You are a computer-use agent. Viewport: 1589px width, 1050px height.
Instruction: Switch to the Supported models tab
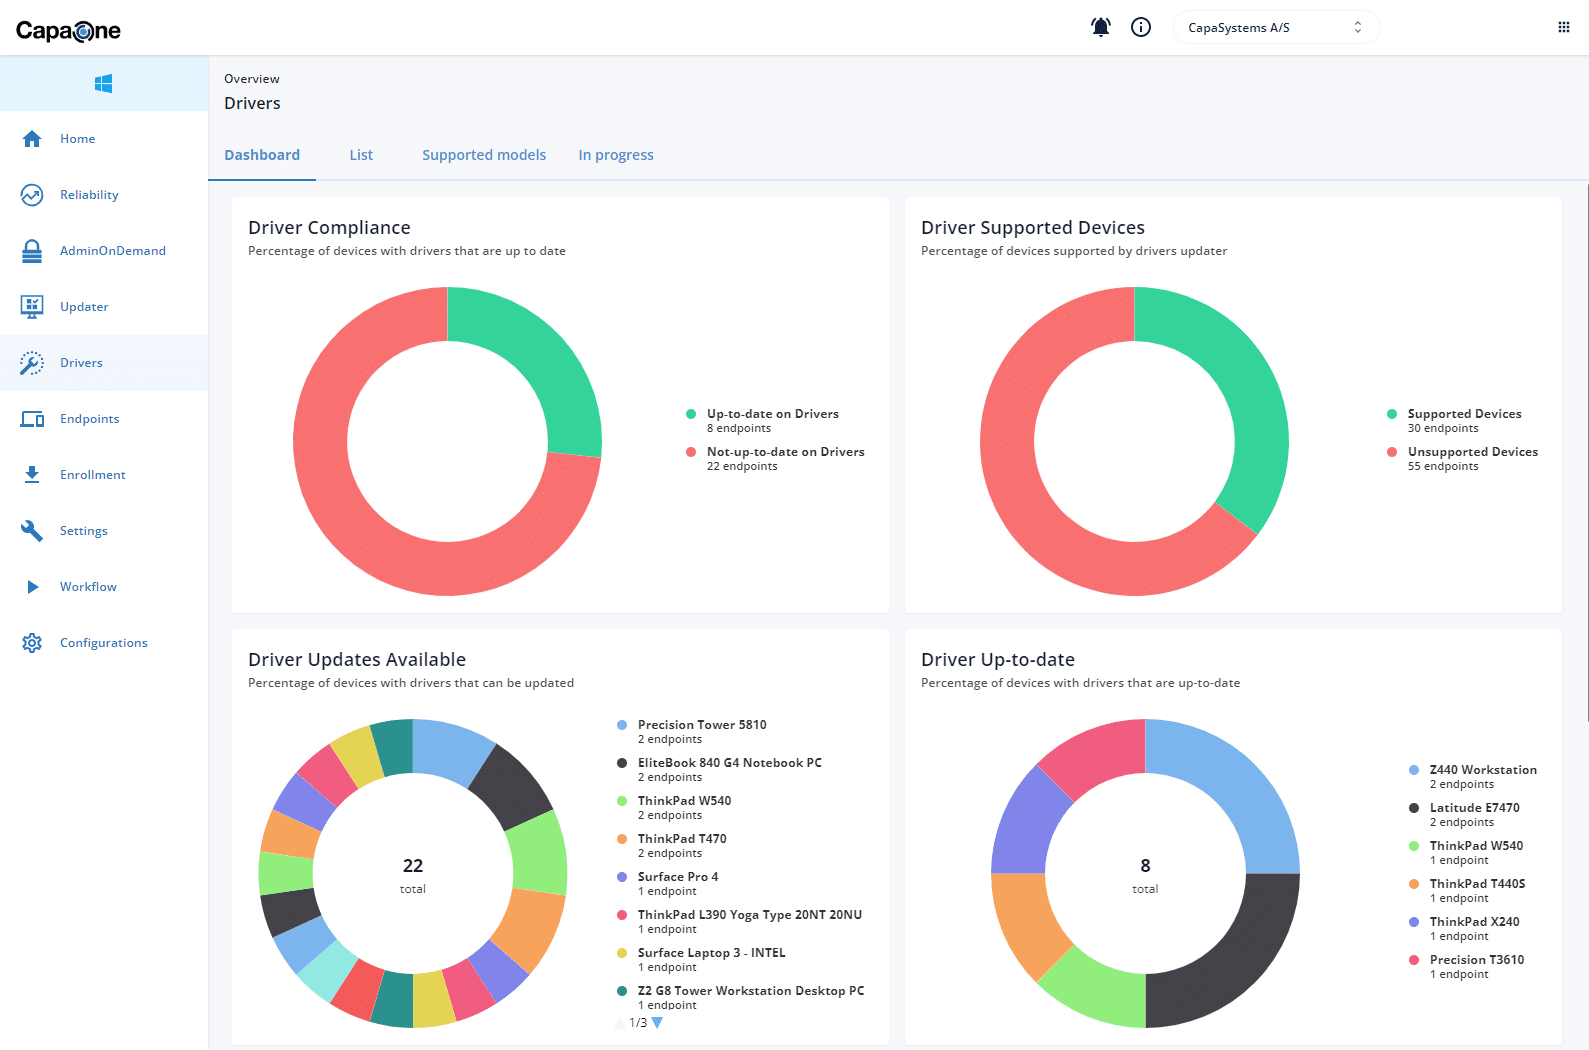coord(484,155)
